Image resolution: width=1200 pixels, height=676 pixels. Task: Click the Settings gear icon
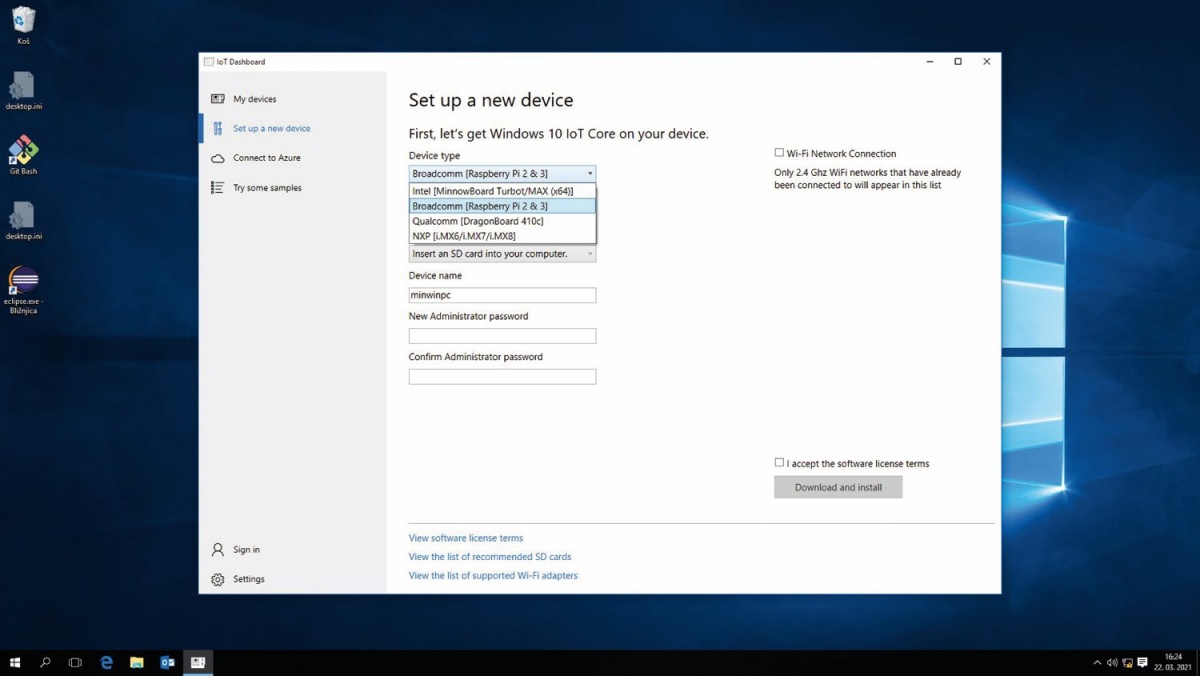217,579
